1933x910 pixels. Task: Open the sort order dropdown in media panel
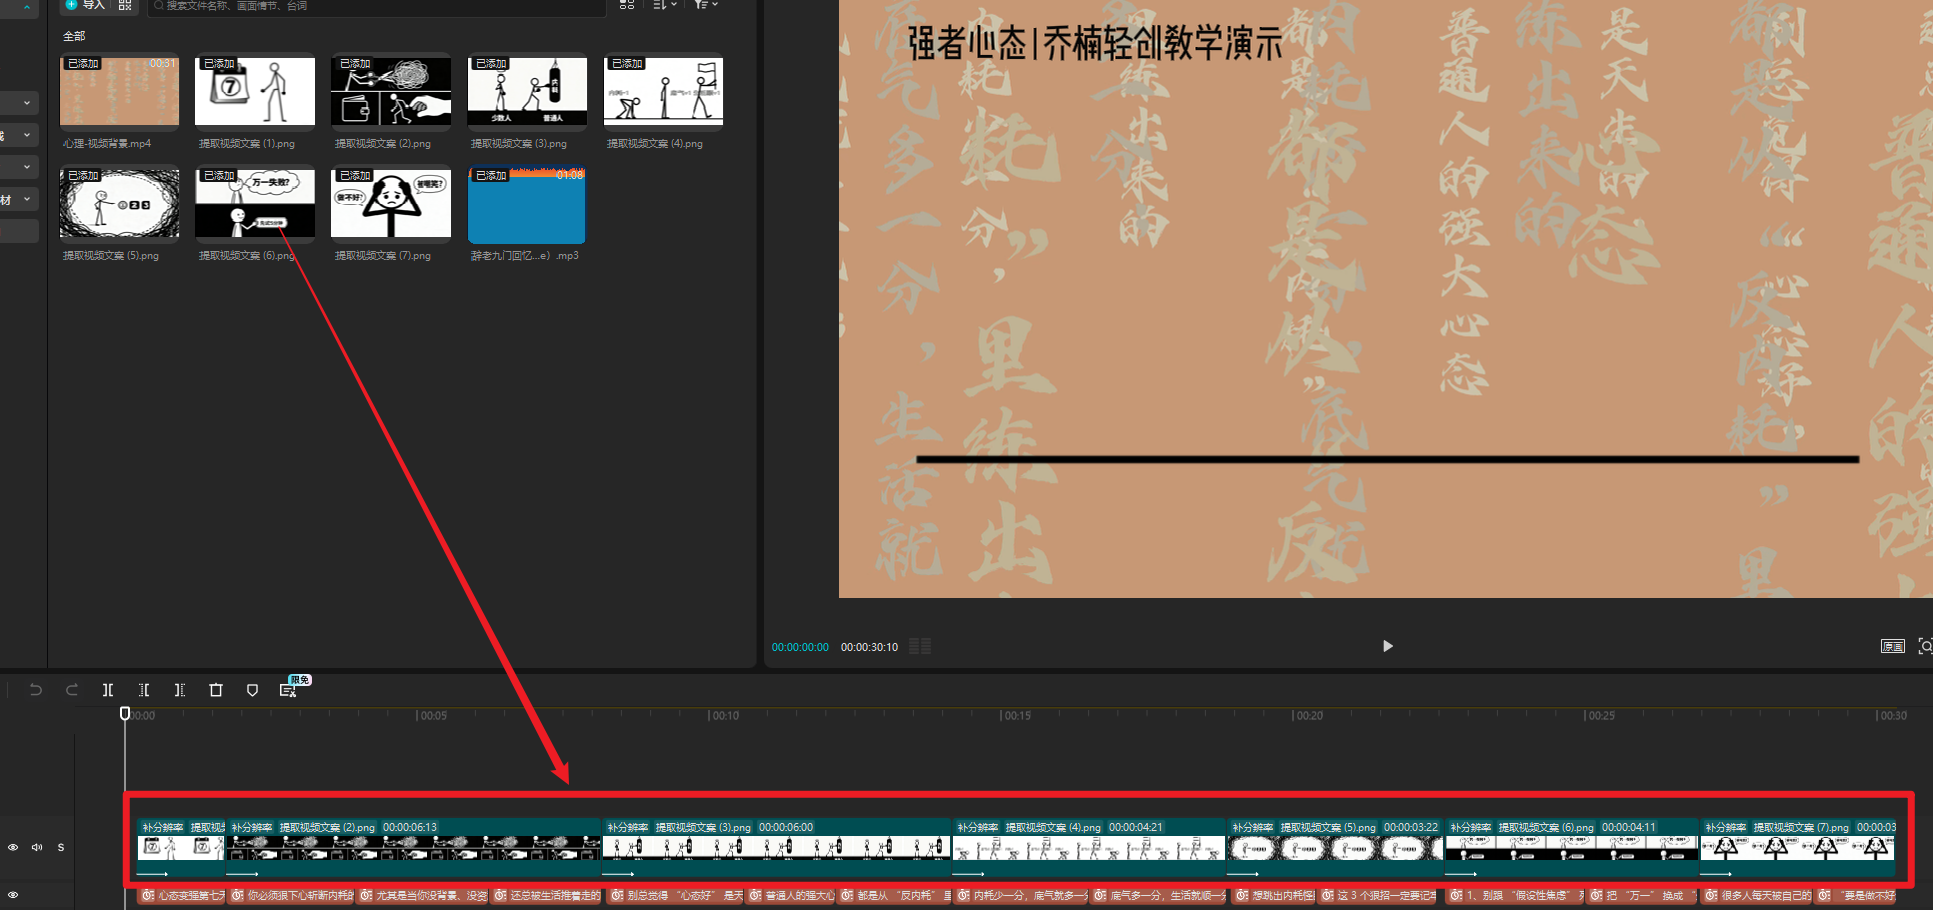click(664, 5)
